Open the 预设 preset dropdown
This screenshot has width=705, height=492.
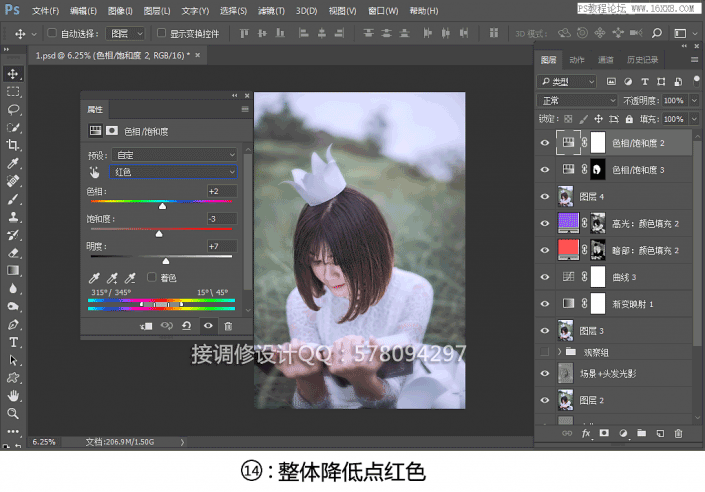click(174, 155)
